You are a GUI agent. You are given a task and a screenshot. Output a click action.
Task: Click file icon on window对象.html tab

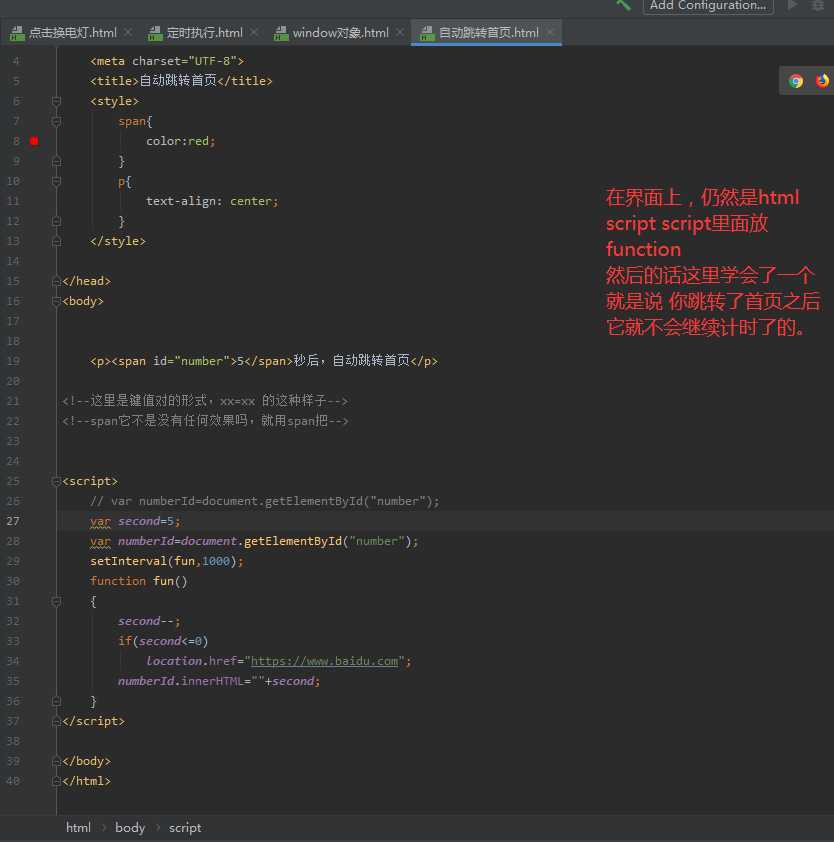pos(281,33)
